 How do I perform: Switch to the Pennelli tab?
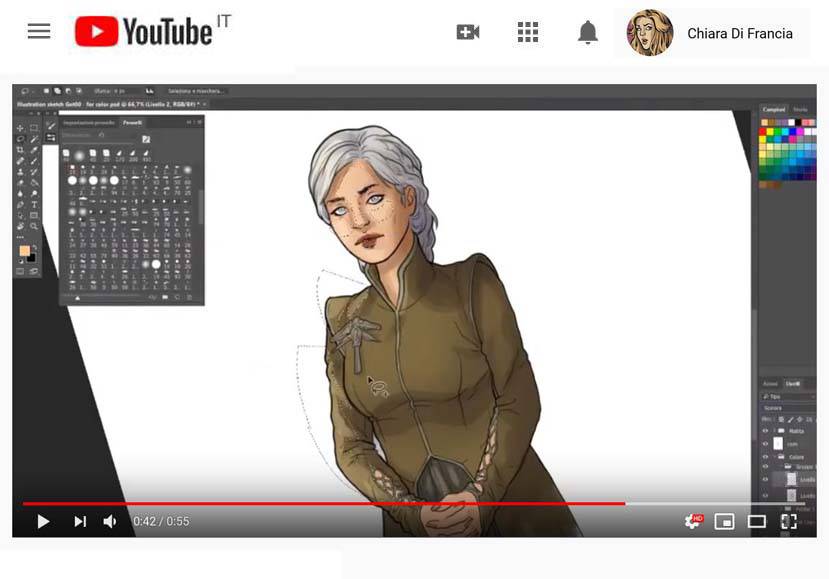[132, 123]
